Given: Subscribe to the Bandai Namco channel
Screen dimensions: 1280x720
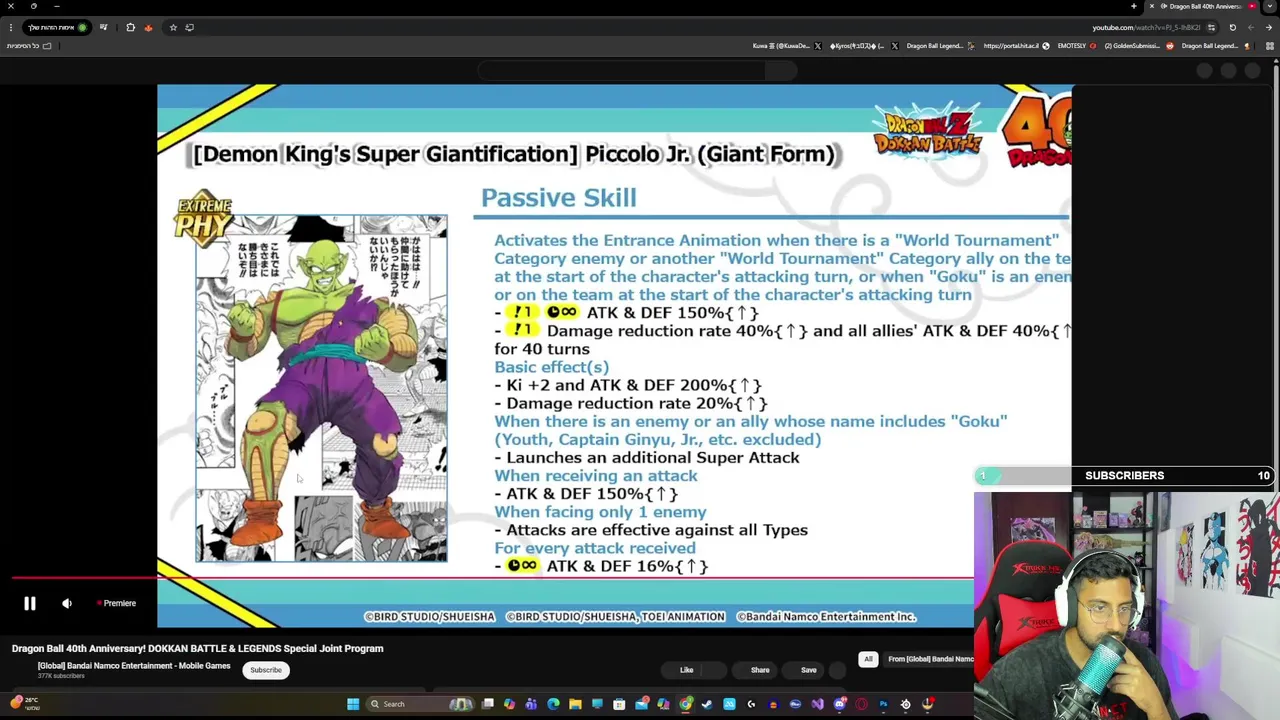Looking at the screenshot, I should coord(266,670).
